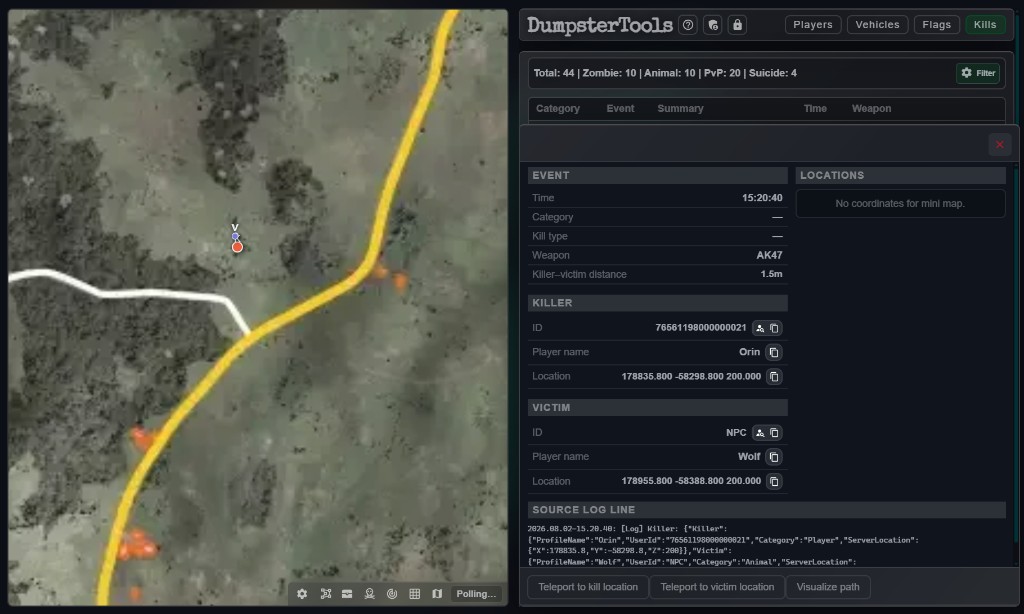
Task: Click the distance value 1.5m
Action: pyautogui.click(x=771, y=274)
